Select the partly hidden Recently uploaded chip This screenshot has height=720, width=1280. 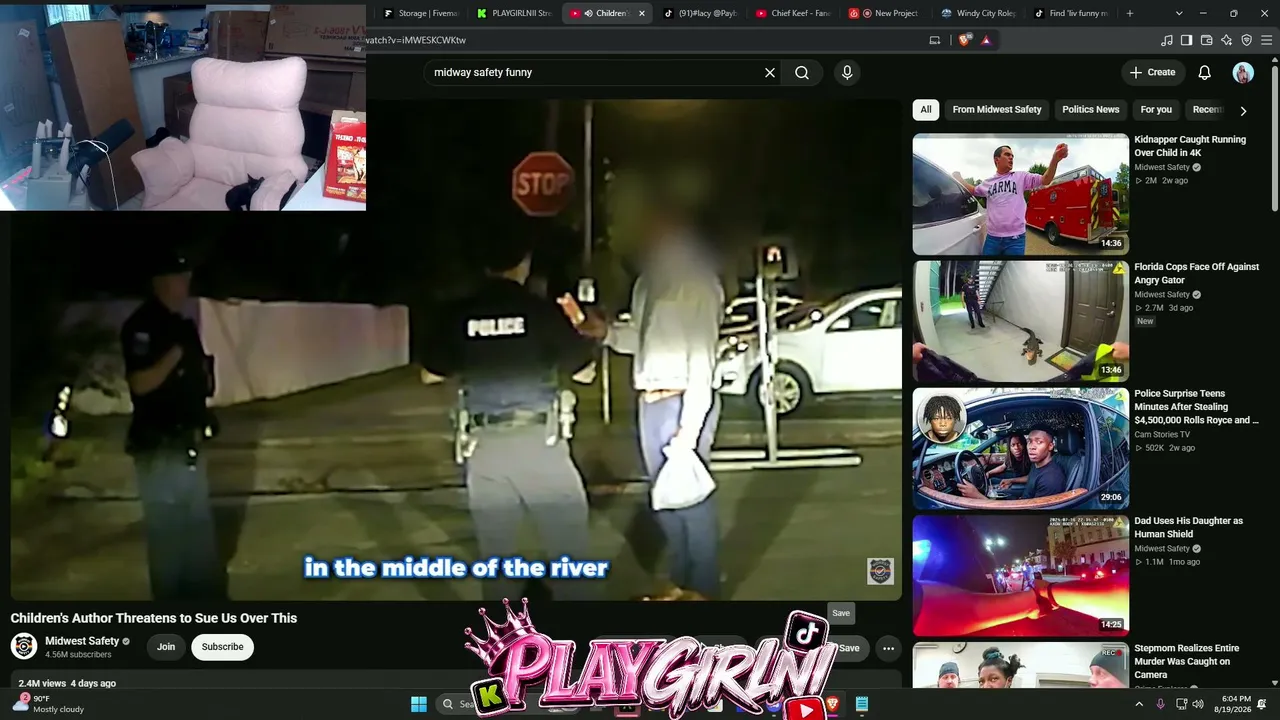tap(1206, 110)
